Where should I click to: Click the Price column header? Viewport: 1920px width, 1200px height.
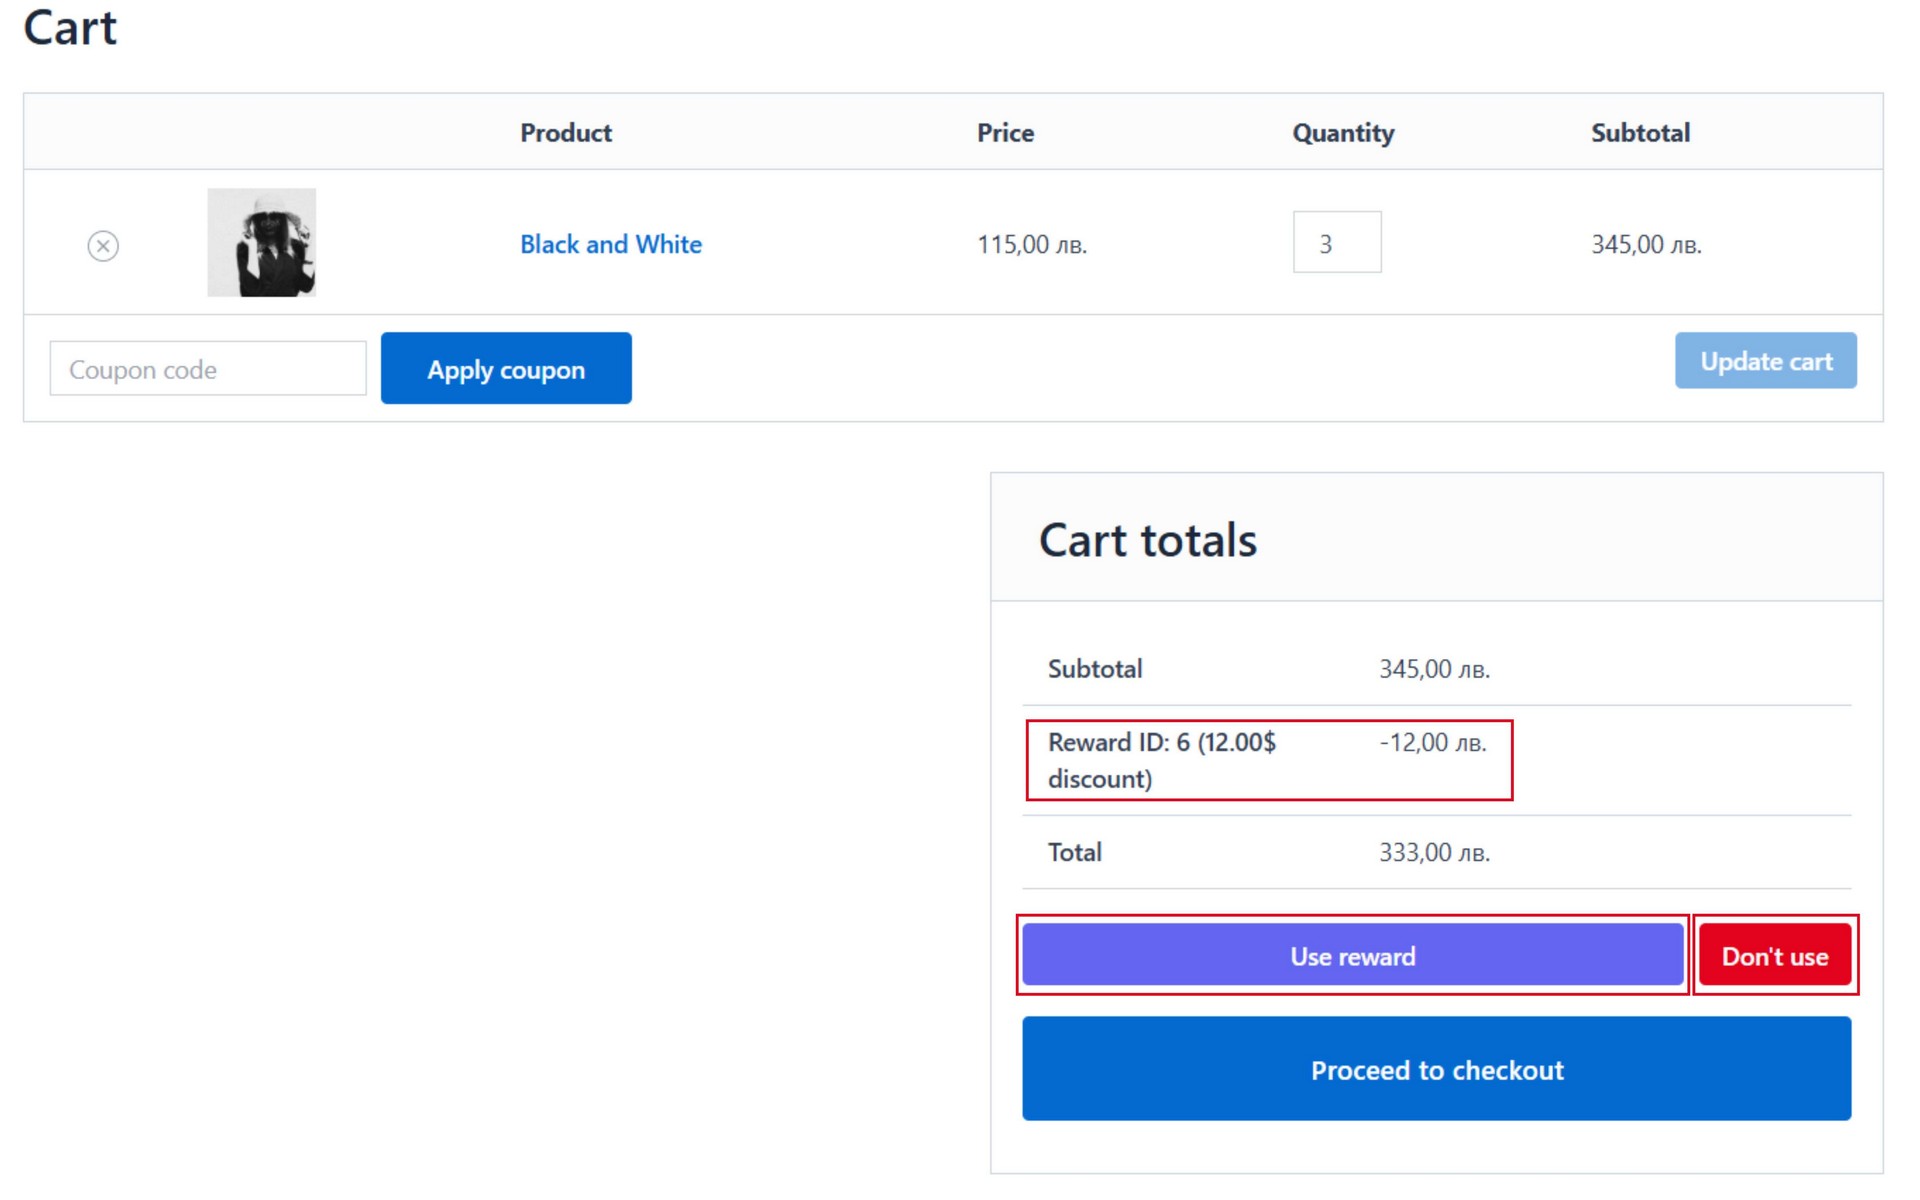1005,133
